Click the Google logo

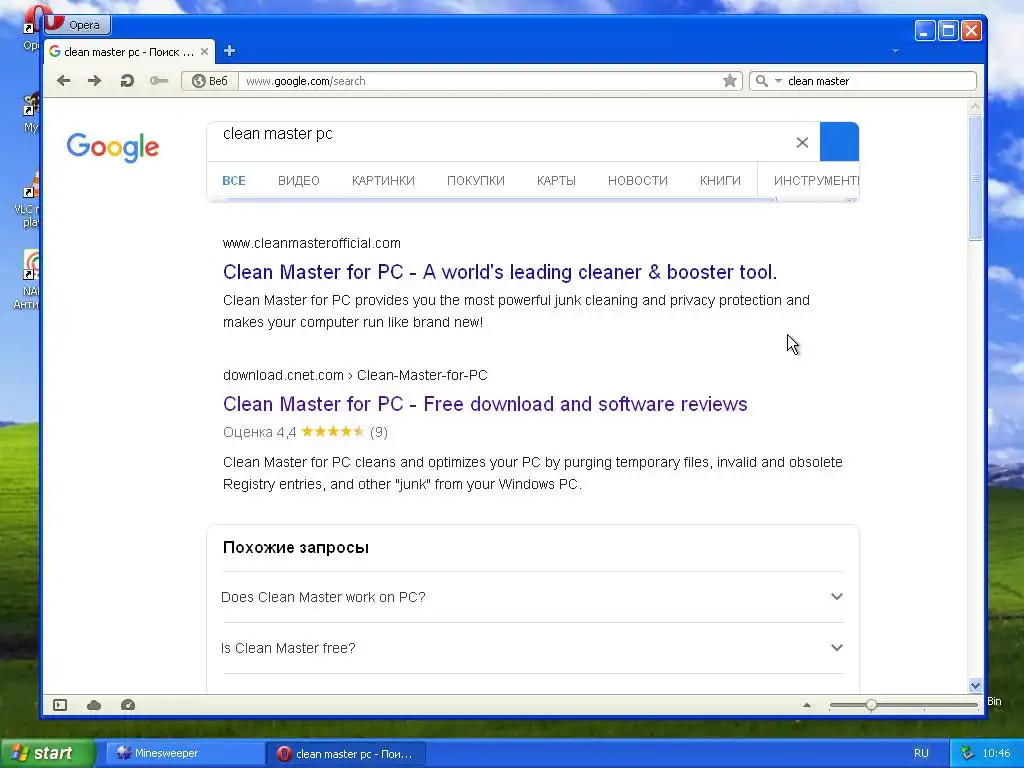(x=112, y=147)
